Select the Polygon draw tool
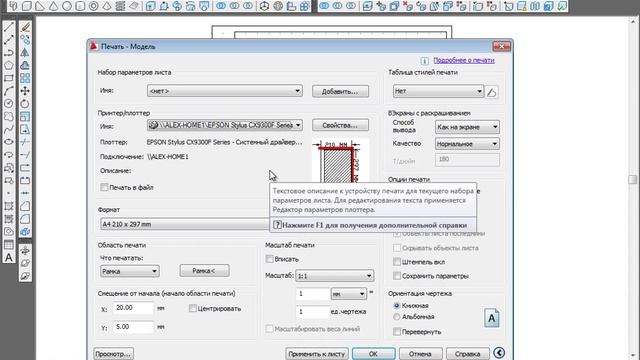This screenshot has width=640, height=360. tap(9, 65)
